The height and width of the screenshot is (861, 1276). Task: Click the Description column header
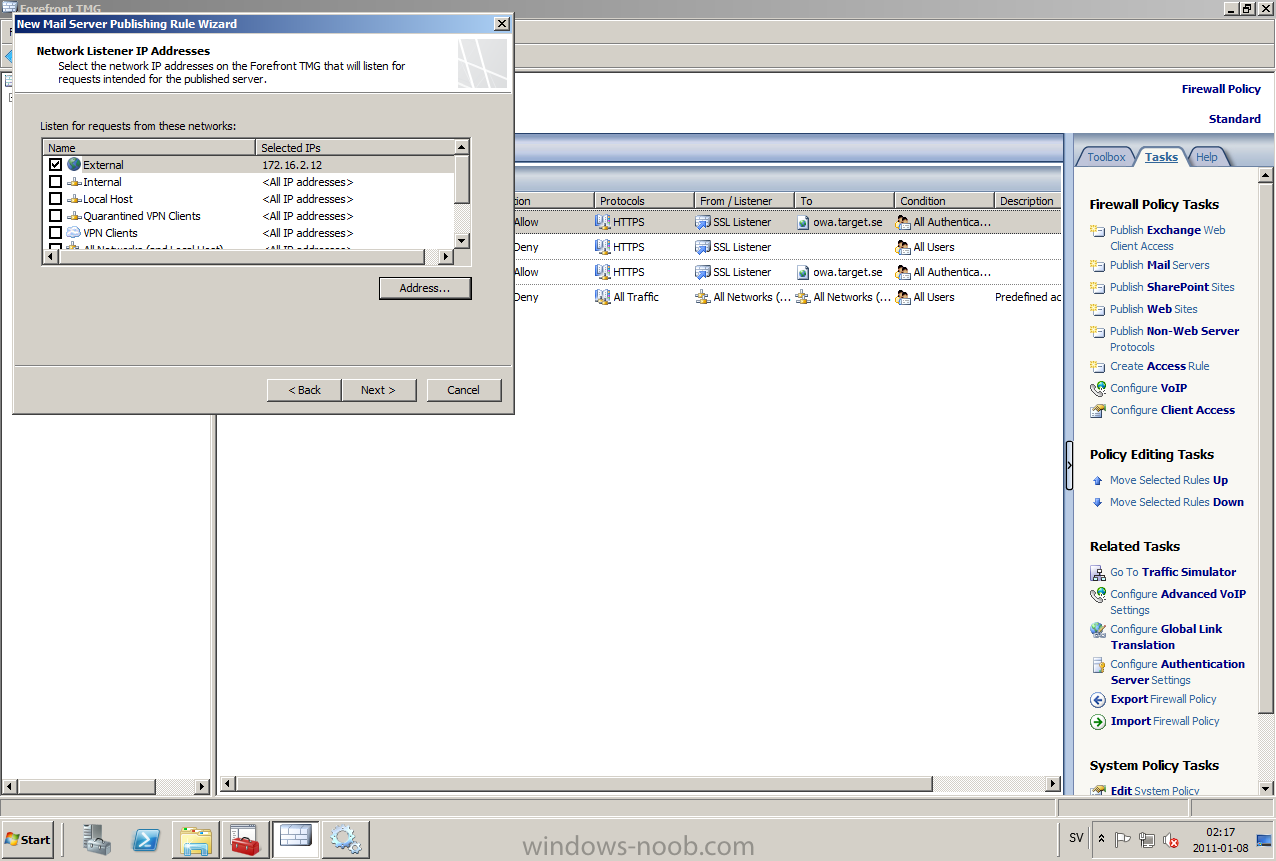click(1027, 201)
